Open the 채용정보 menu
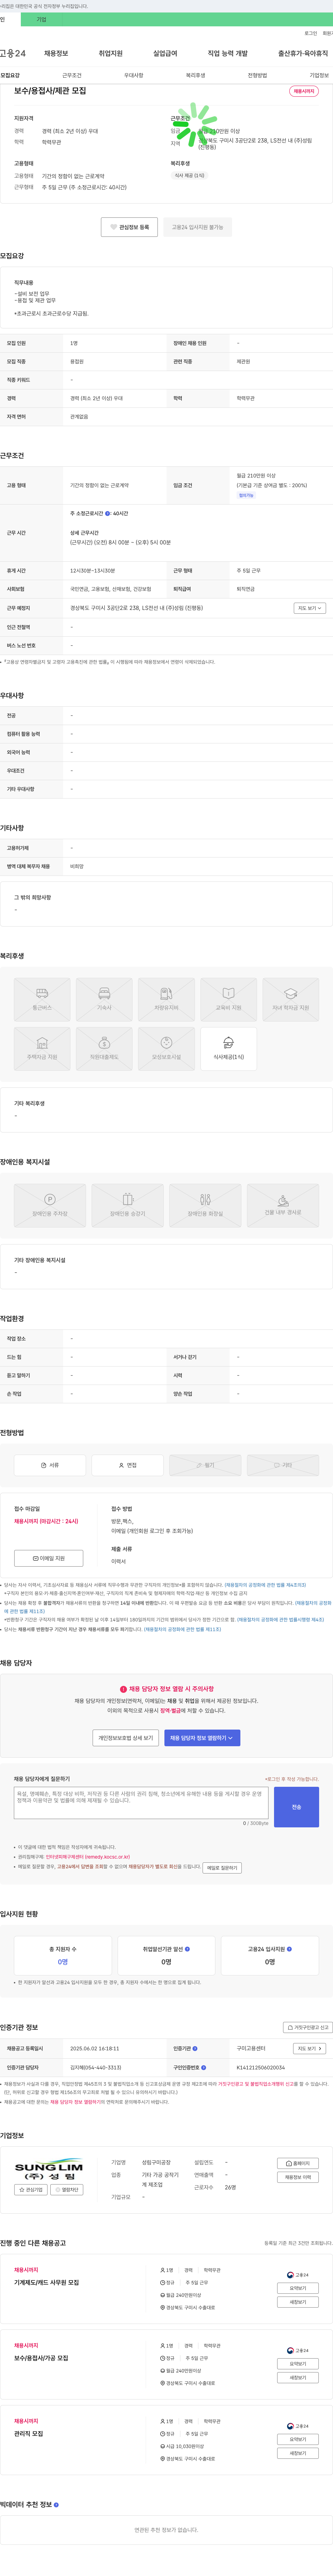The height and width of the screenshot is (2576, 333). 56,53
